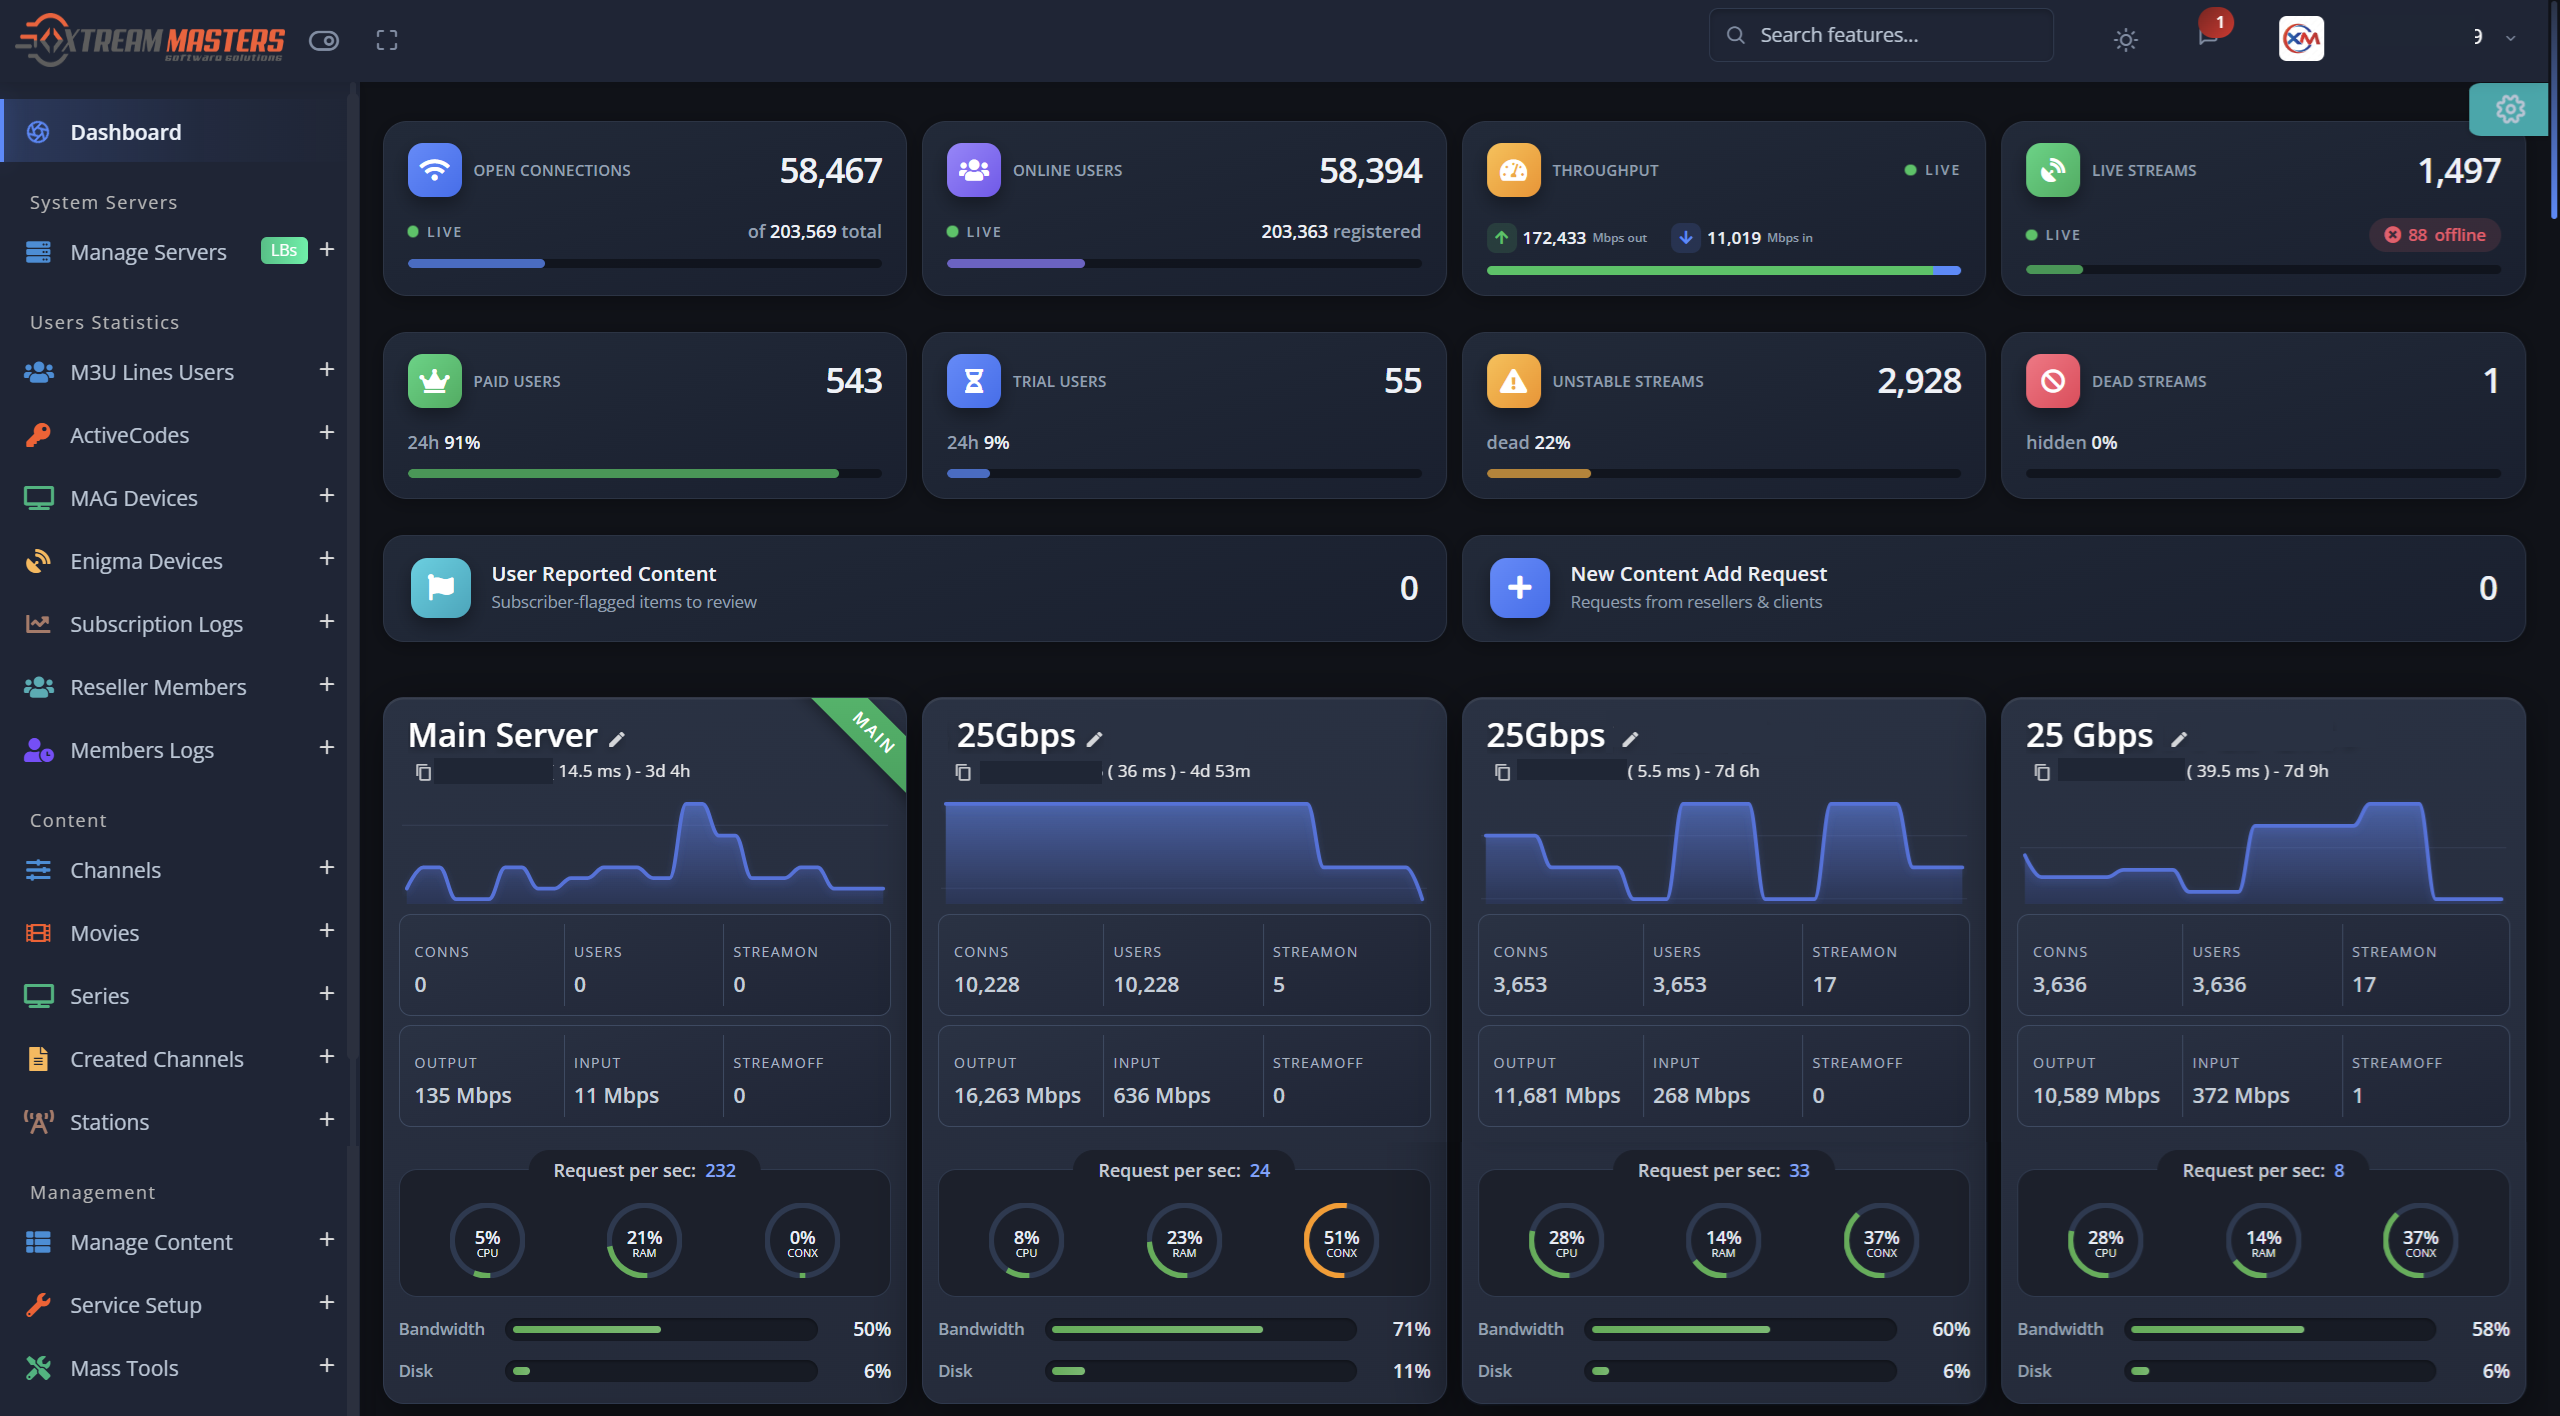Click Main Server bandwidth progress bar
Screen dimensions: 2560x1416
coord(661,1329)
